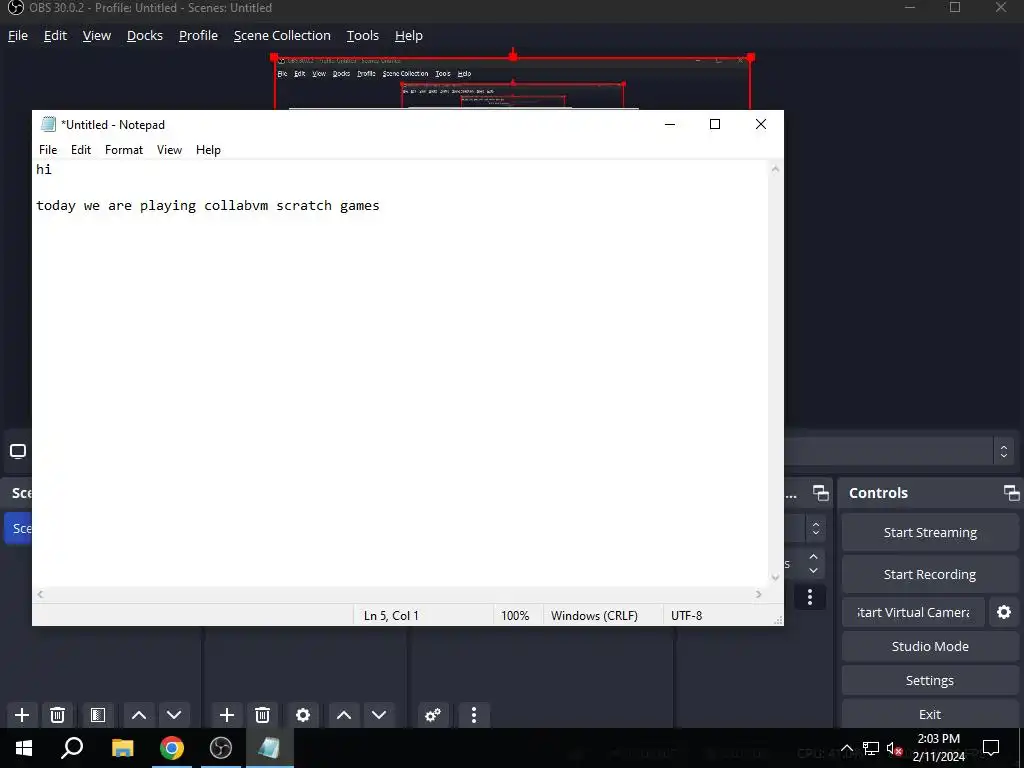
Task: Click muted volume tray icon
Action: [x=895, y=748]
